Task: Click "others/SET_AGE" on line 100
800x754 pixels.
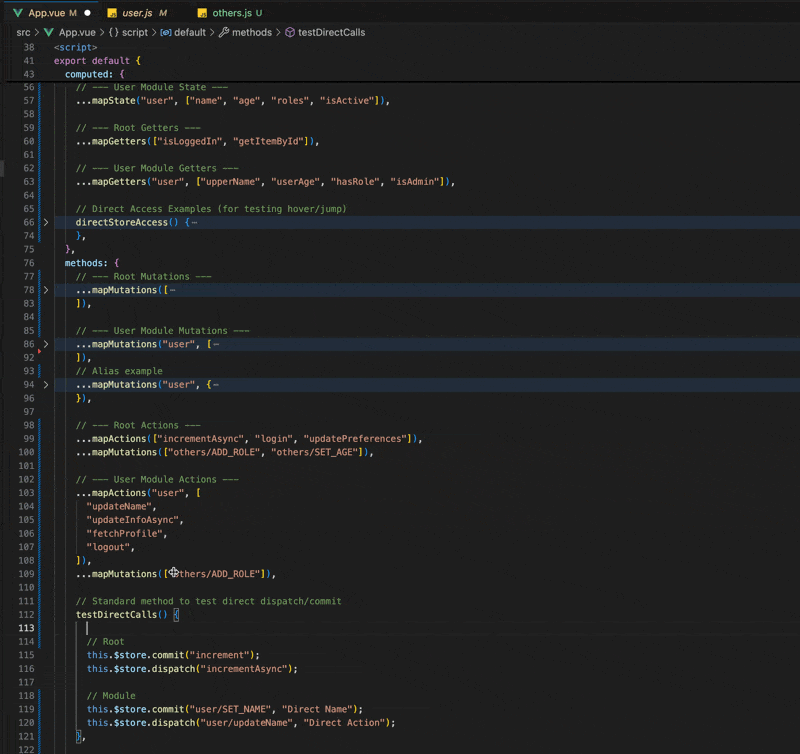Action: coord(315,453)
